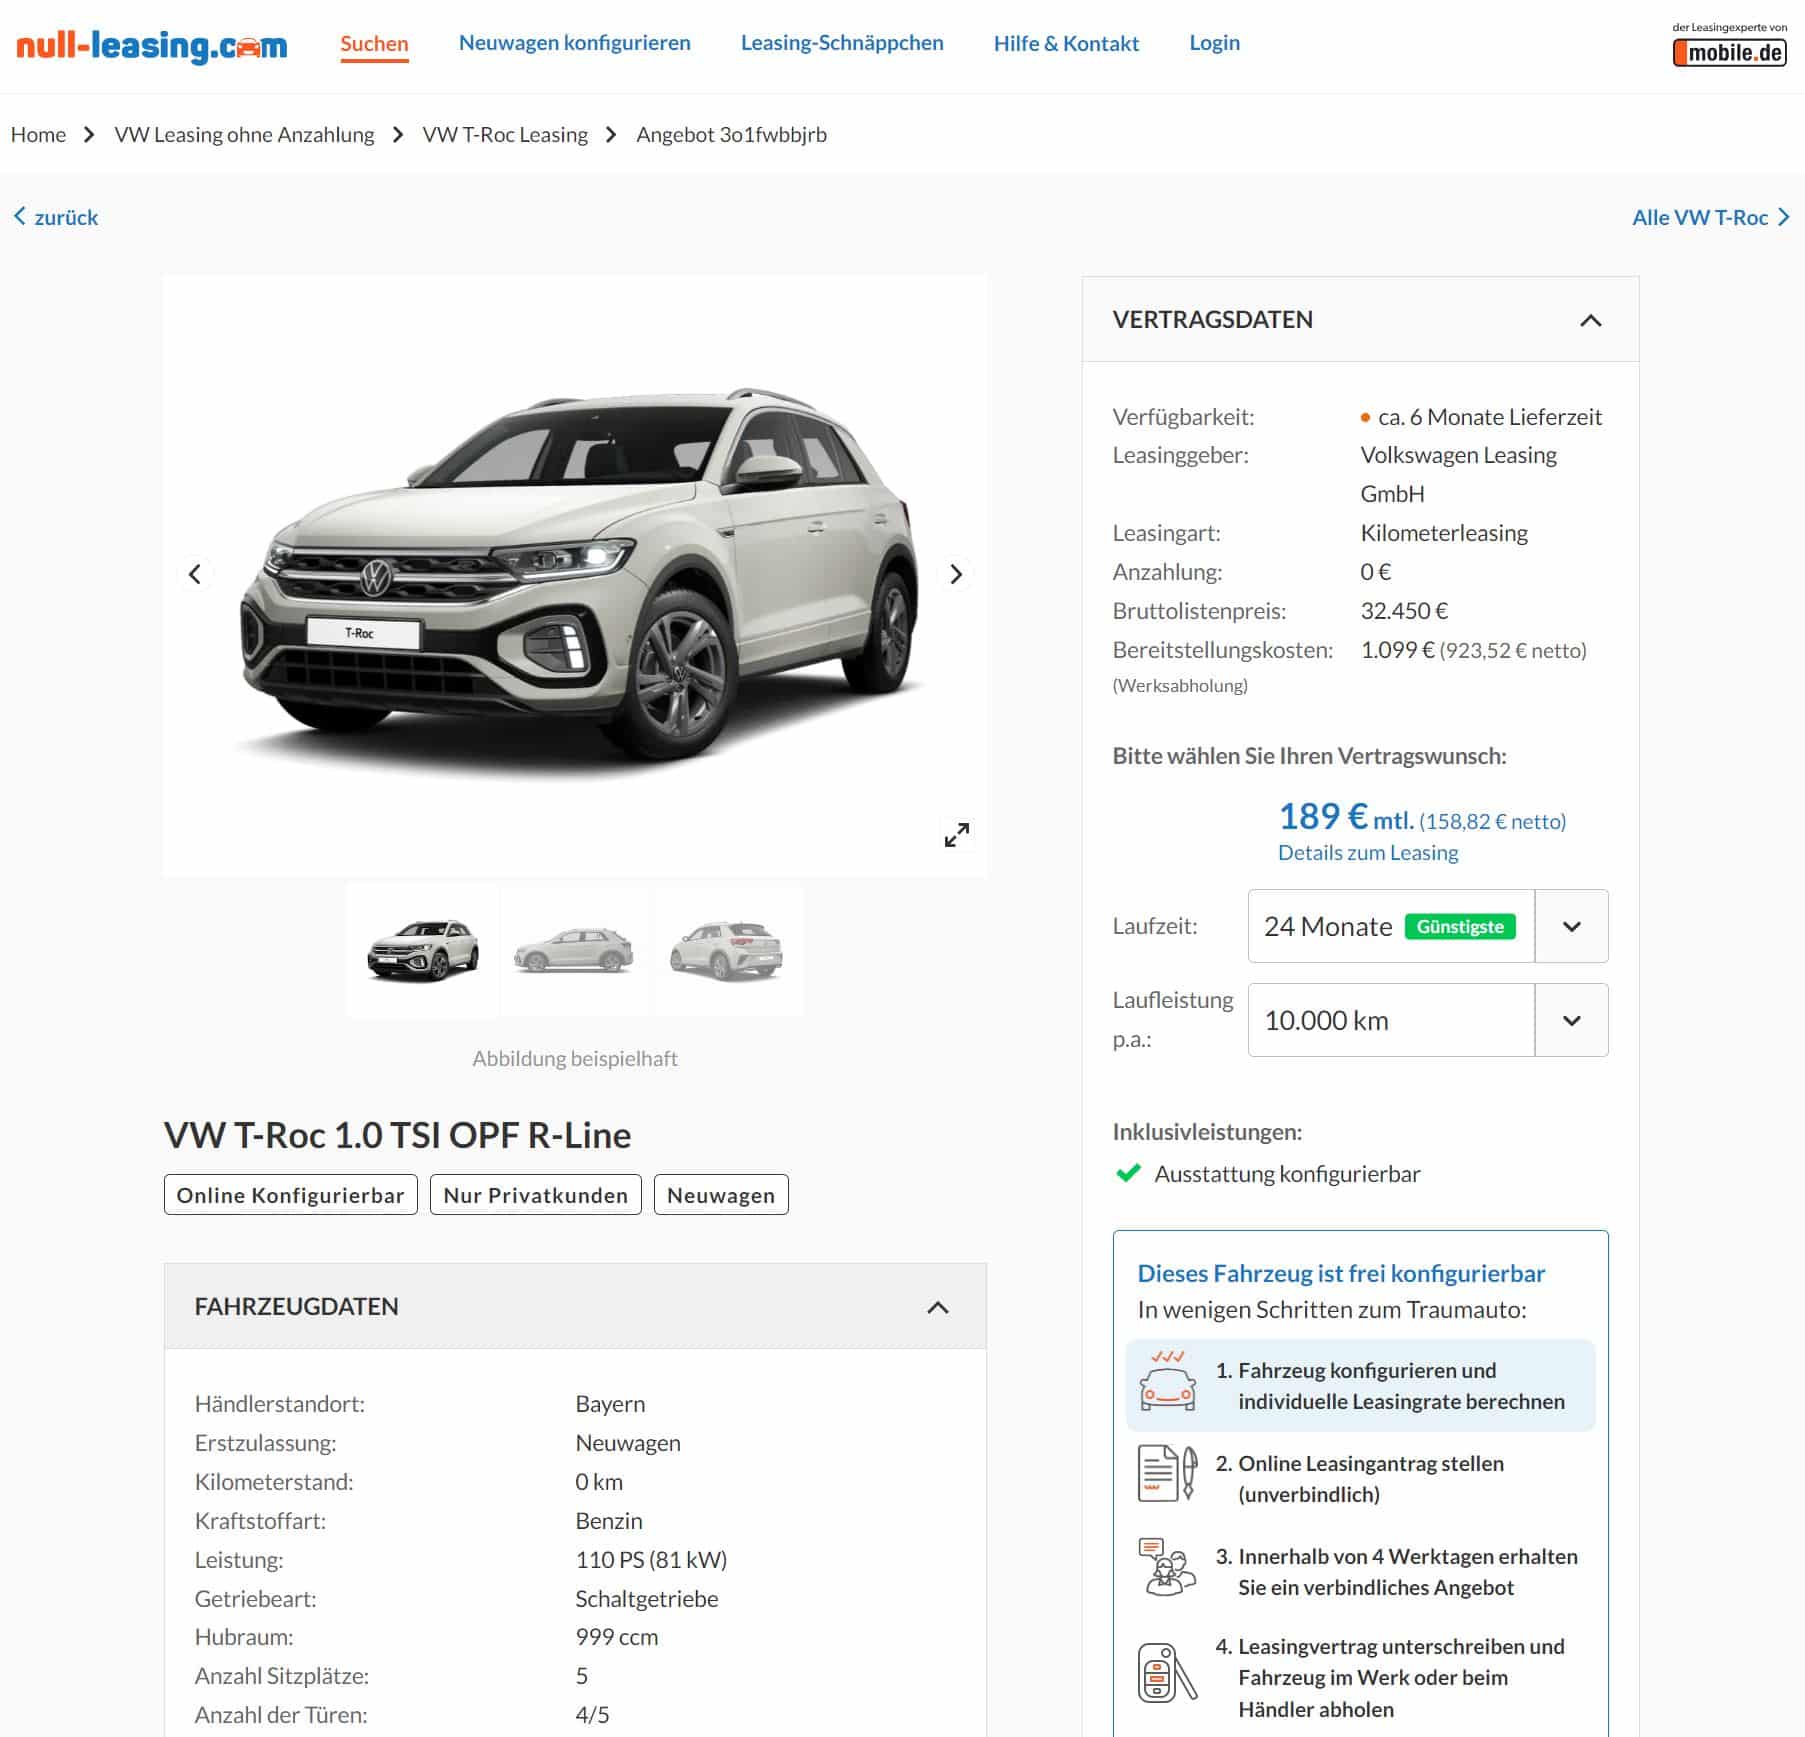Viewport: 1805px width, 1737px height.
Task: Select the 24 Monate Laufzeit field
Action: (1391, 926)
